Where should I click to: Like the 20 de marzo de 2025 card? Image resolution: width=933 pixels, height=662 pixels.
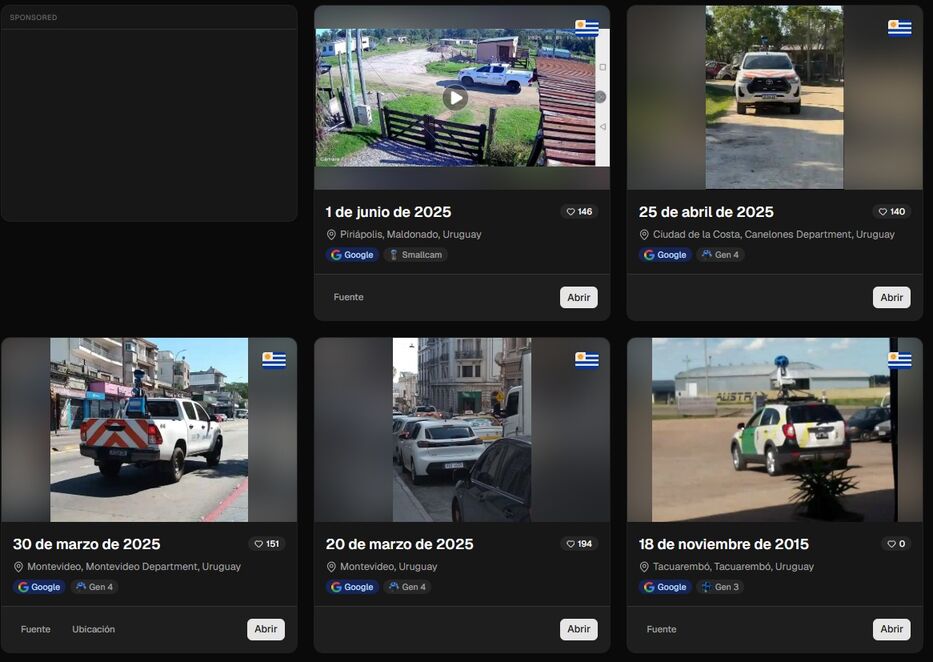coord(579,544)
